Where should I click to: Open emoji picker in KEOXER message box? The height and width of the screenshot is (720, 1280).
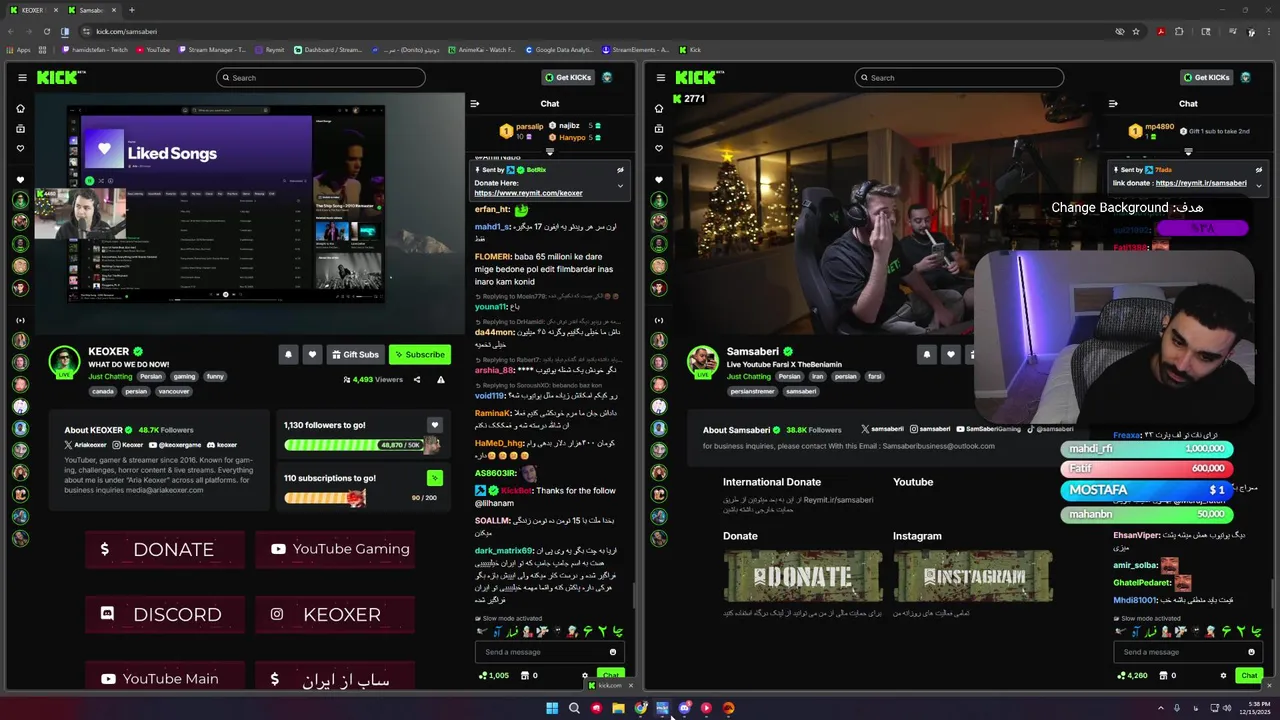pyautogui.click(x=613, y=652)
